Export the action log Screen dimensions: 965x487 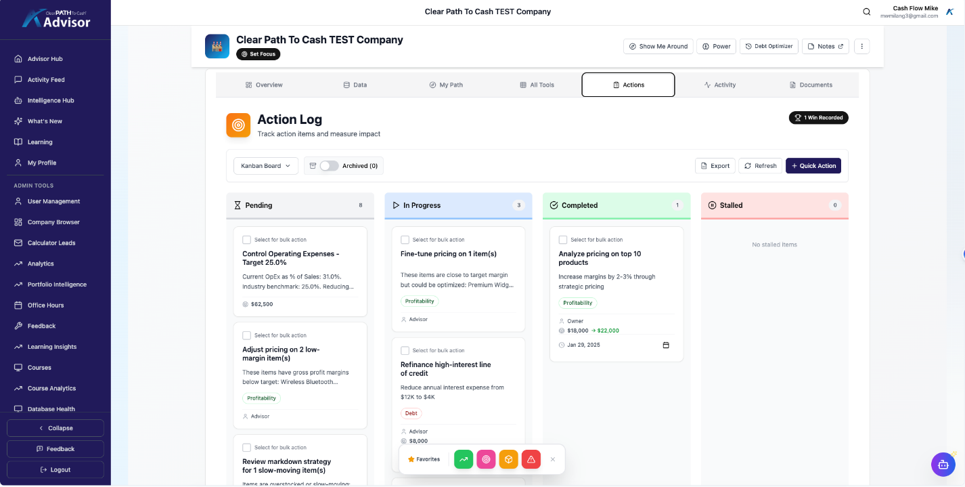[715, 166]
